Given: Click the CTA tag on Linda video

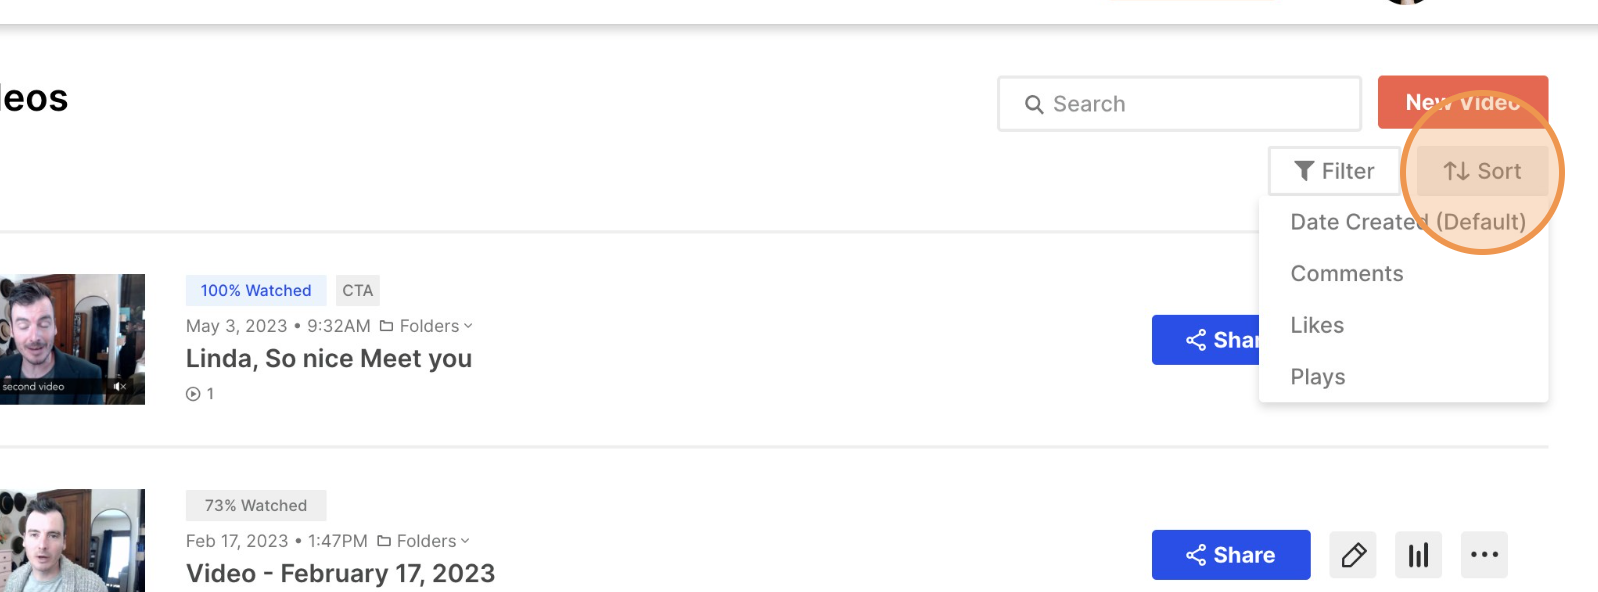Looking at the screenshot, I should (357, 290).
